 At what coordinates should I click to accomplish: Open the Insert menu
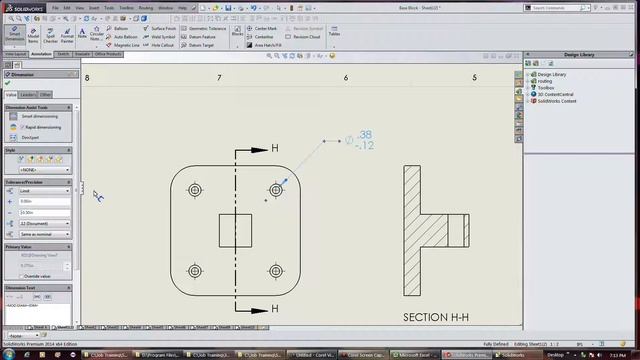click(x=94, y=8)
